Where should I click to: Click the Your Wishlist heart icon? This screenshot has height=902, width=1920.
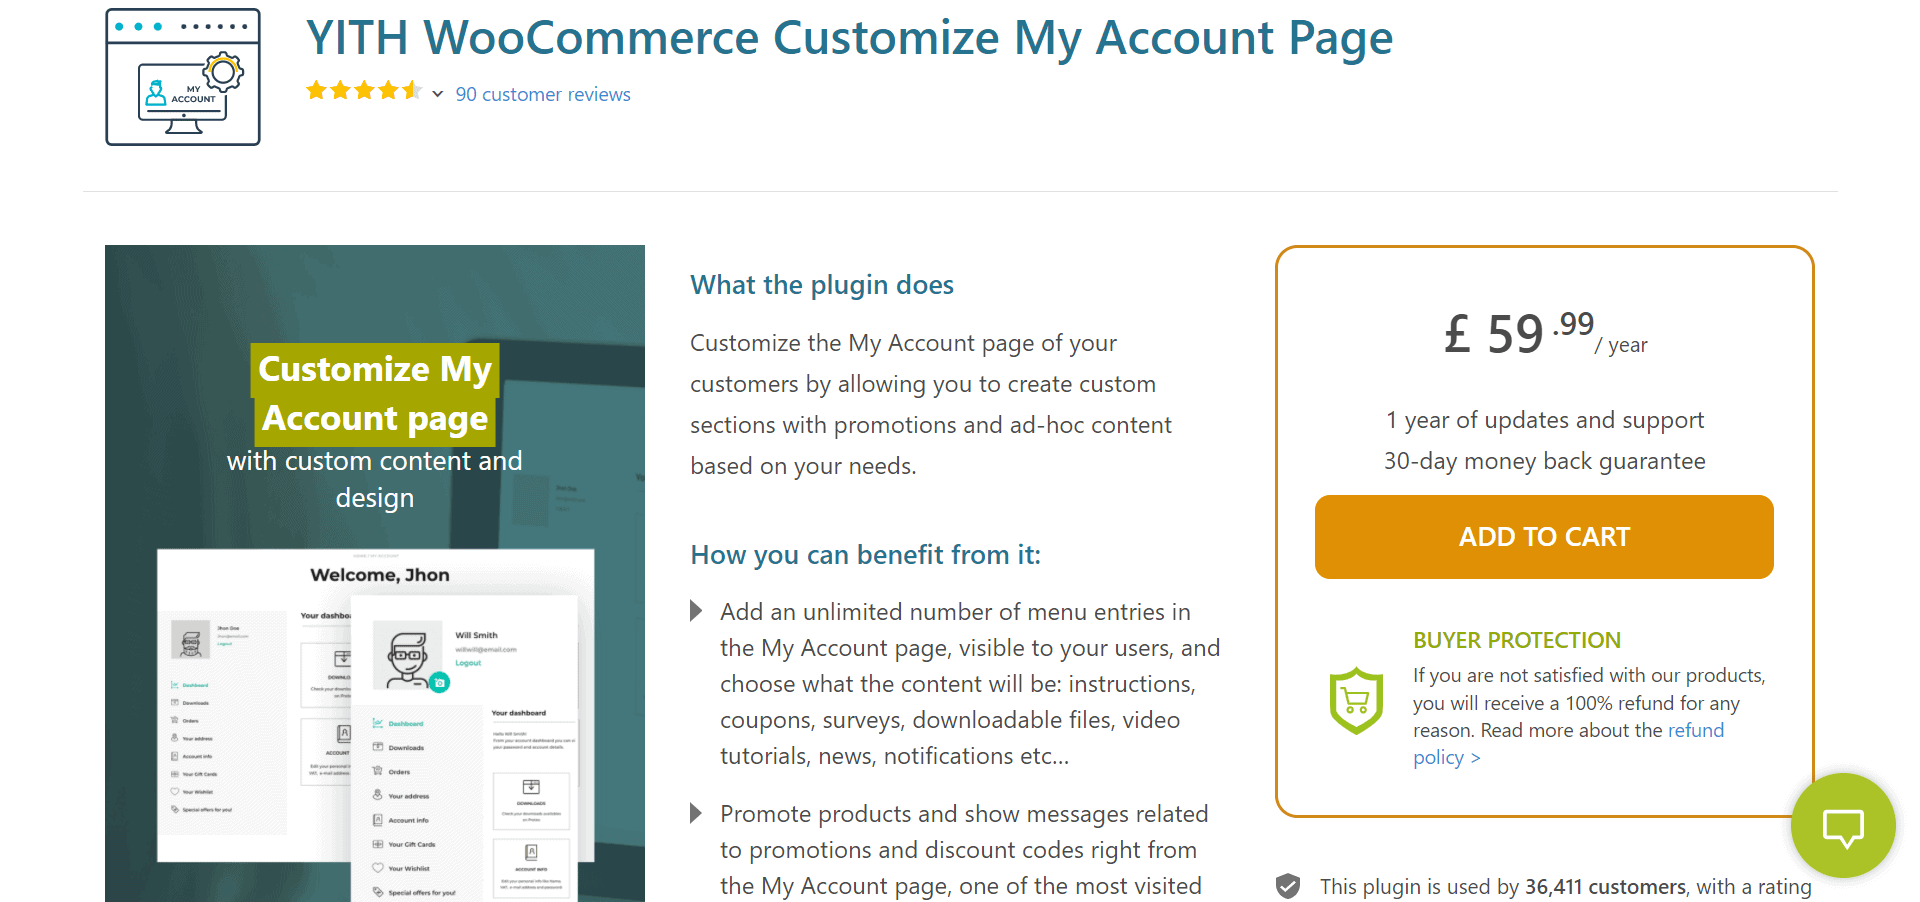point(376,869)
